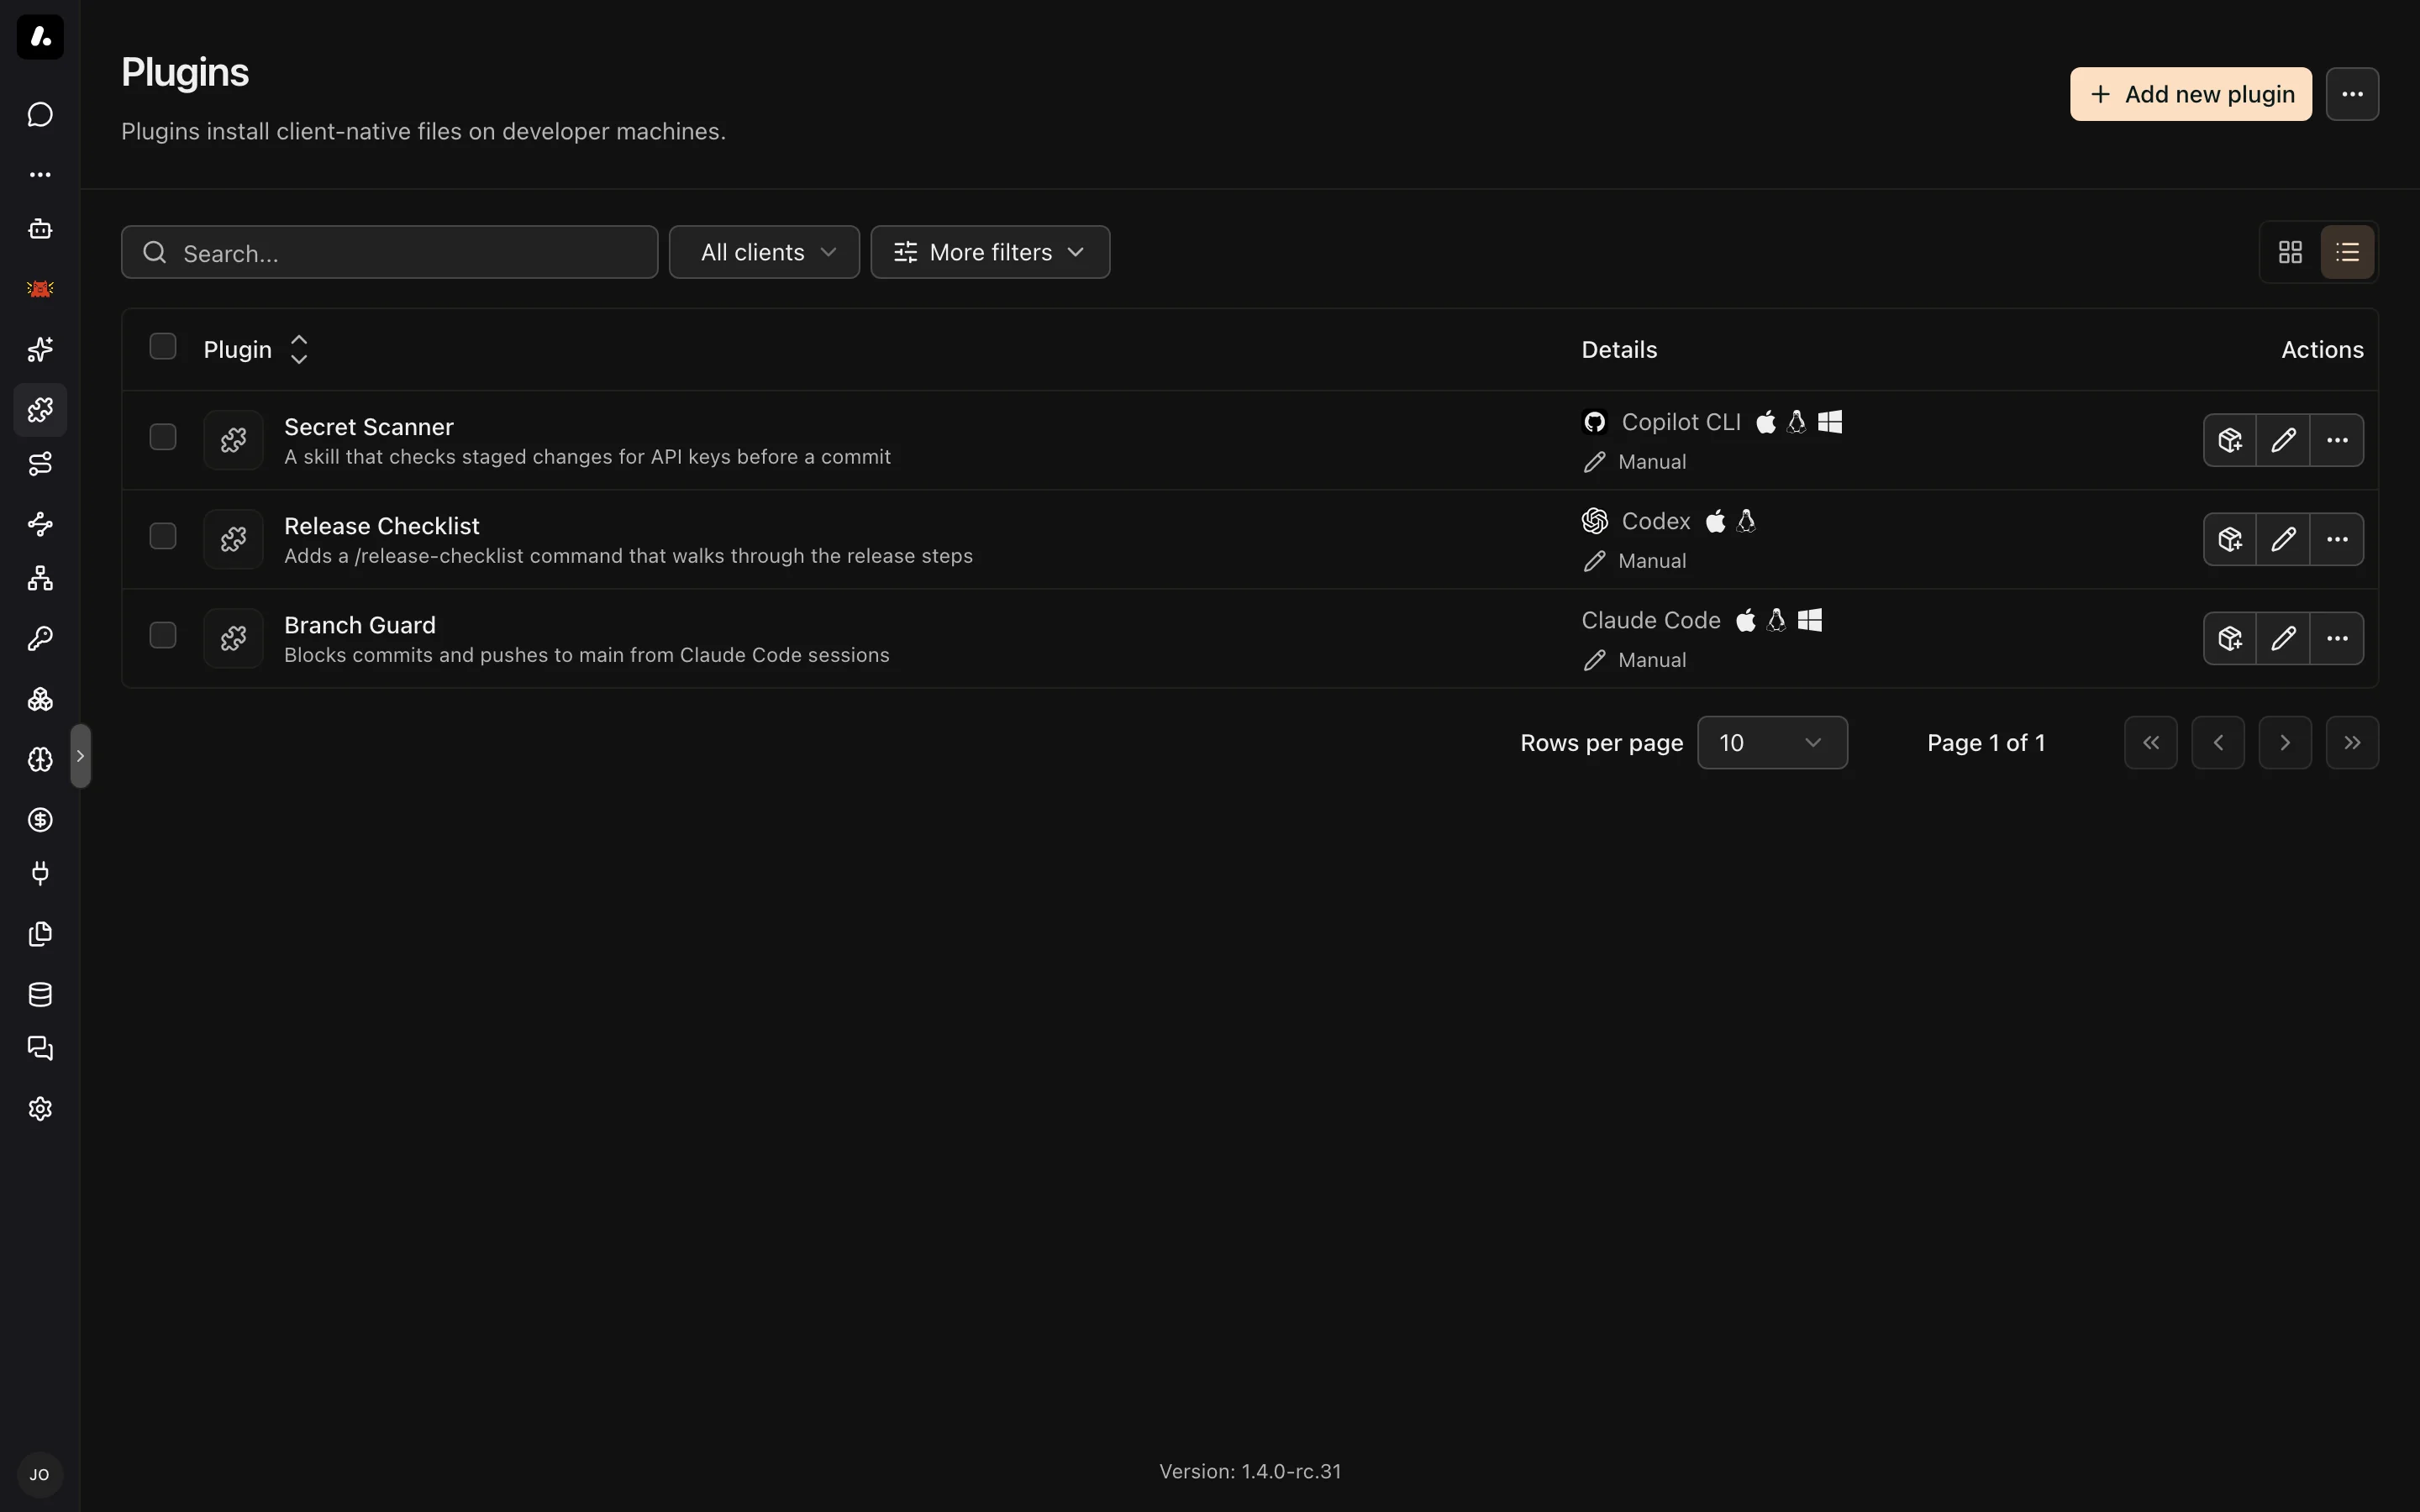Viewport: 2420px width, 1512px height.
Task: Open the brain icon in sidebar
Action: tap(40, 760)
